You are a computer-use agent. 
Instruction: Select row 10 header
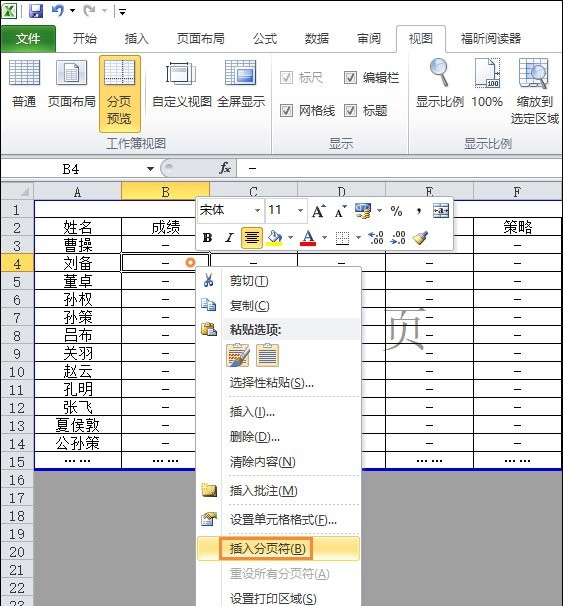tap(17, 371)
